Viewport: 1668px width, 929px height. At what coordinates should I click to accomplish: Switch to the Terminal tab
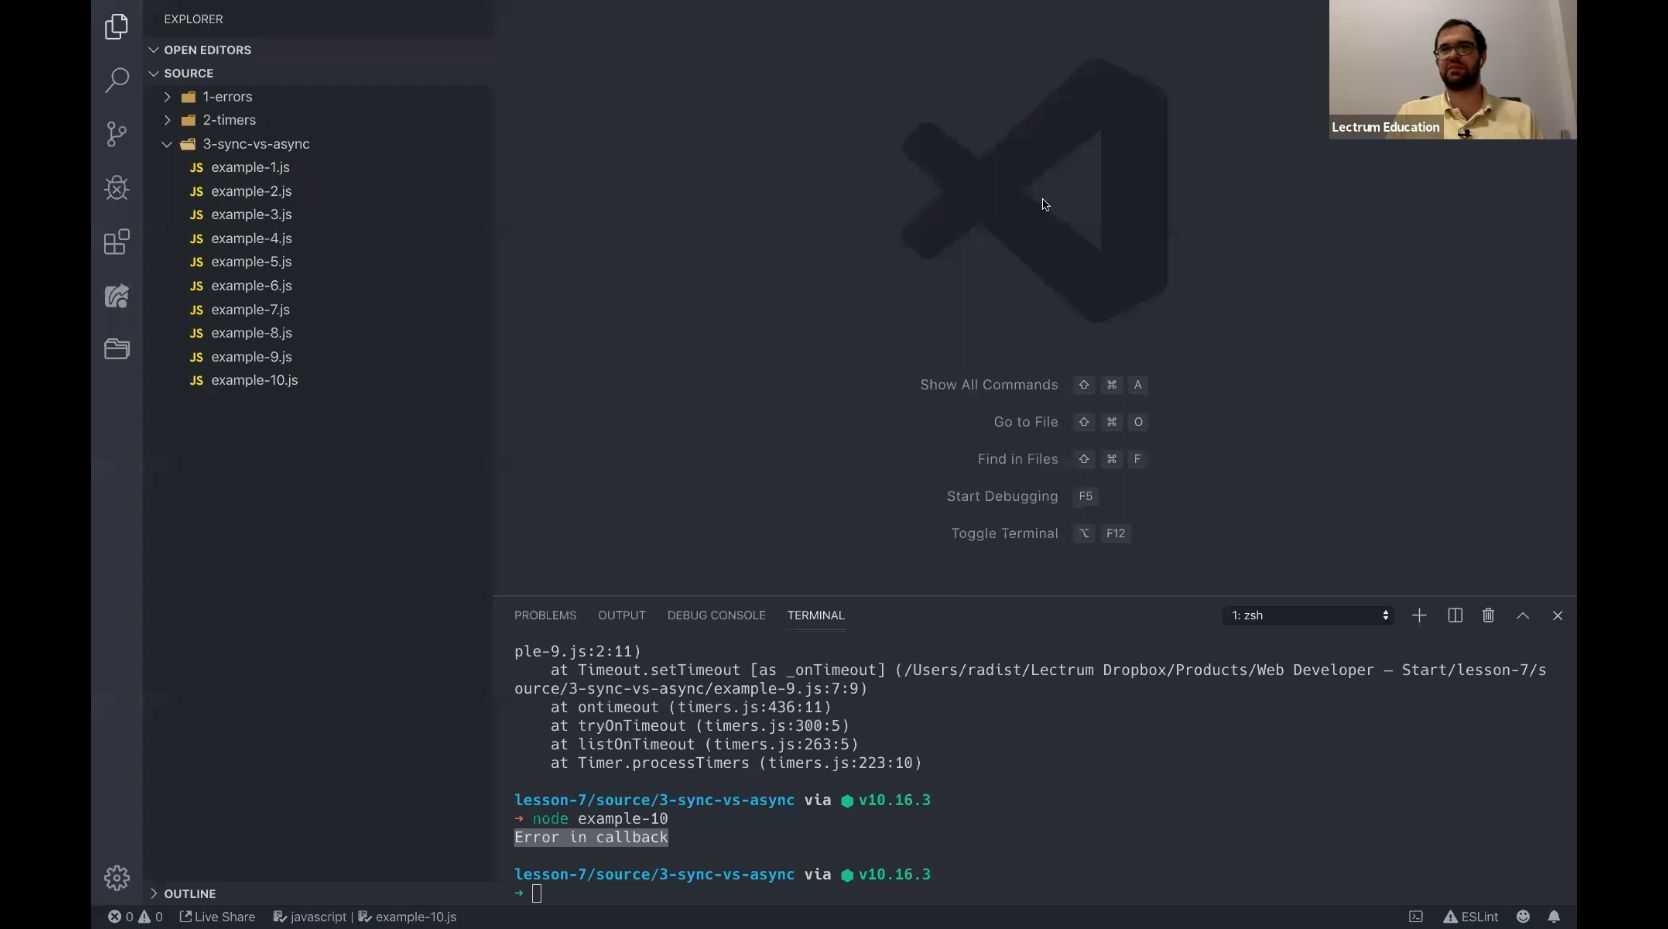[816, 616]
